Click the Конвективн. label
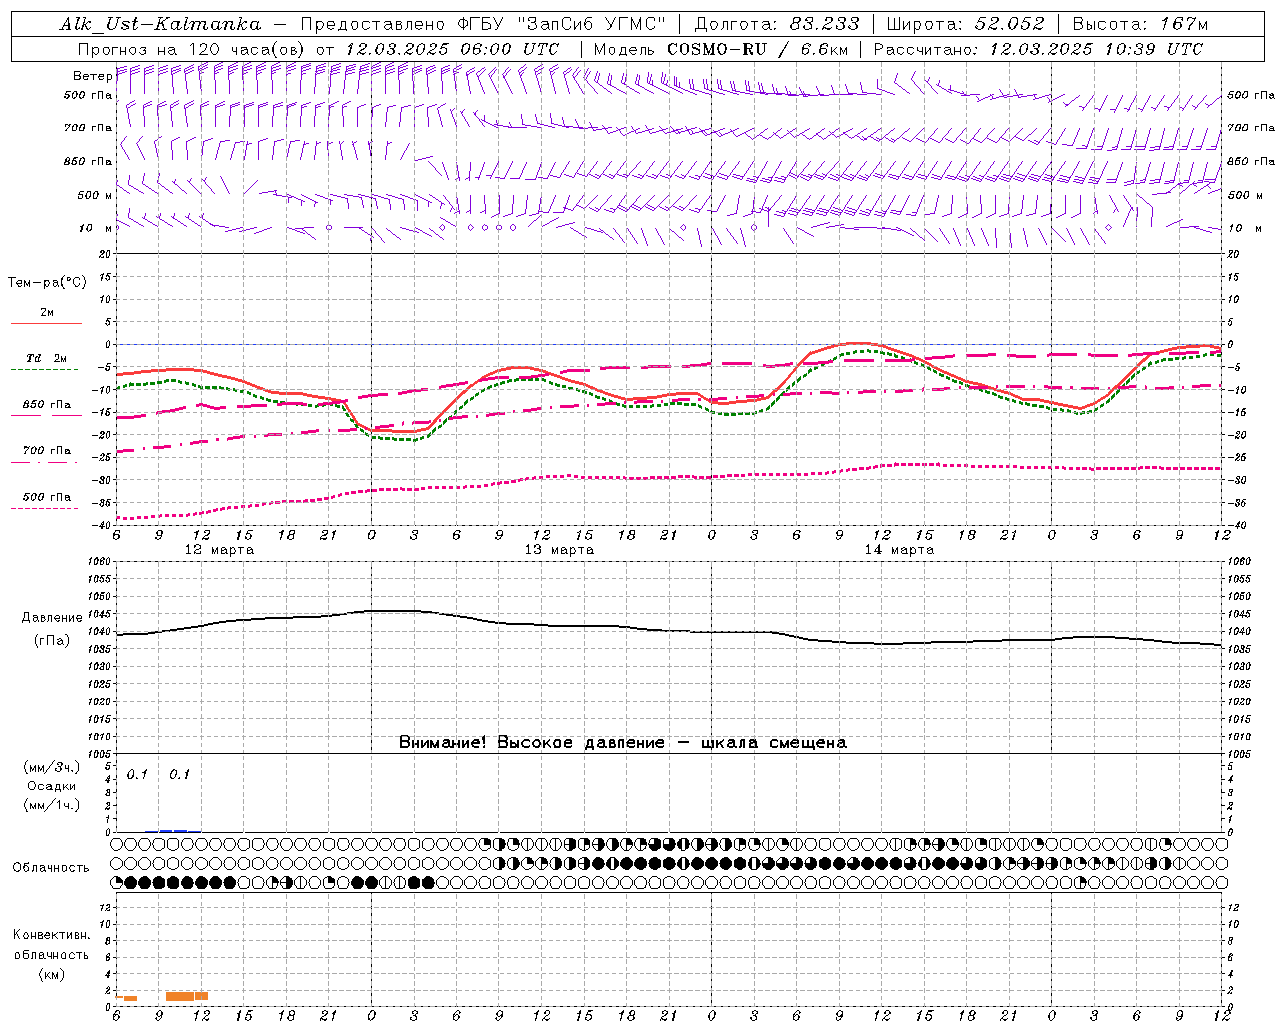 51,935
